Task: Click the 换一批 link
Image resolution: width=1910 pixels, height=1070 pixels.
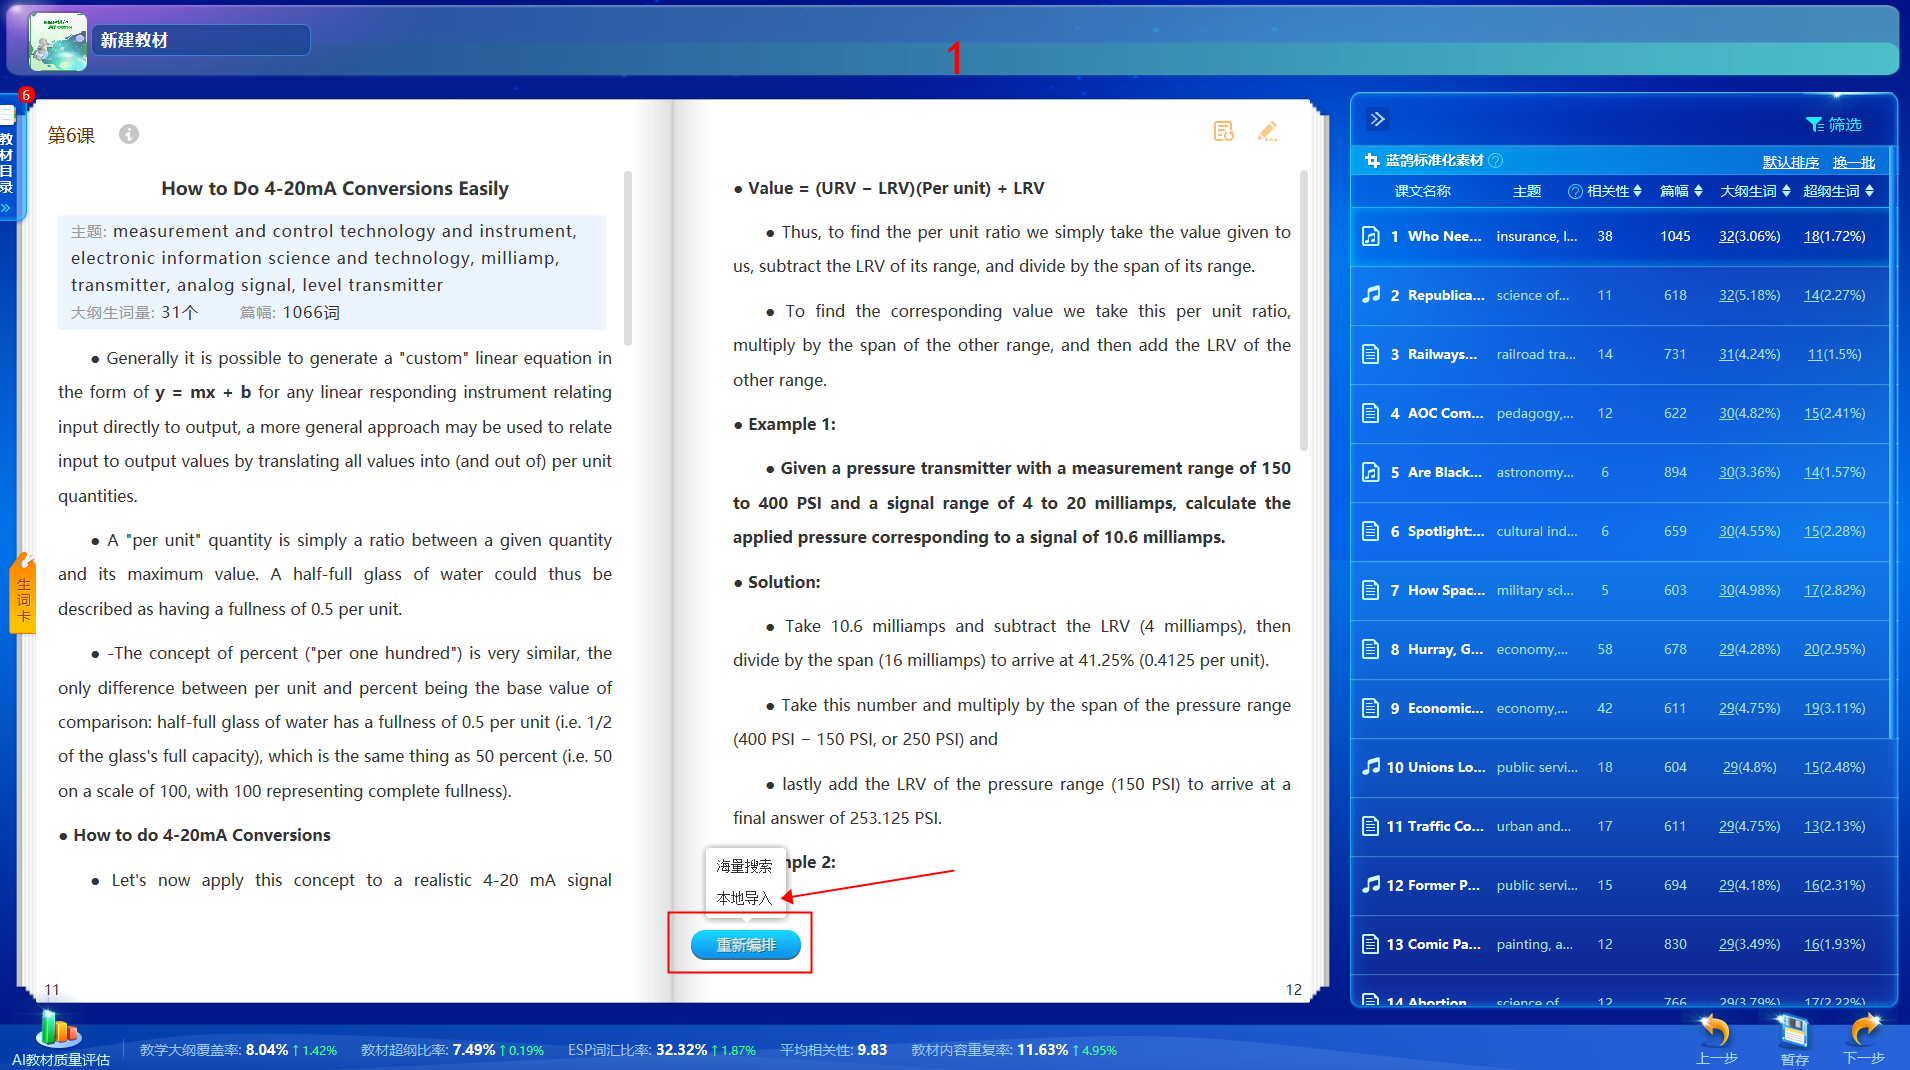Action: pos(1853,162)
